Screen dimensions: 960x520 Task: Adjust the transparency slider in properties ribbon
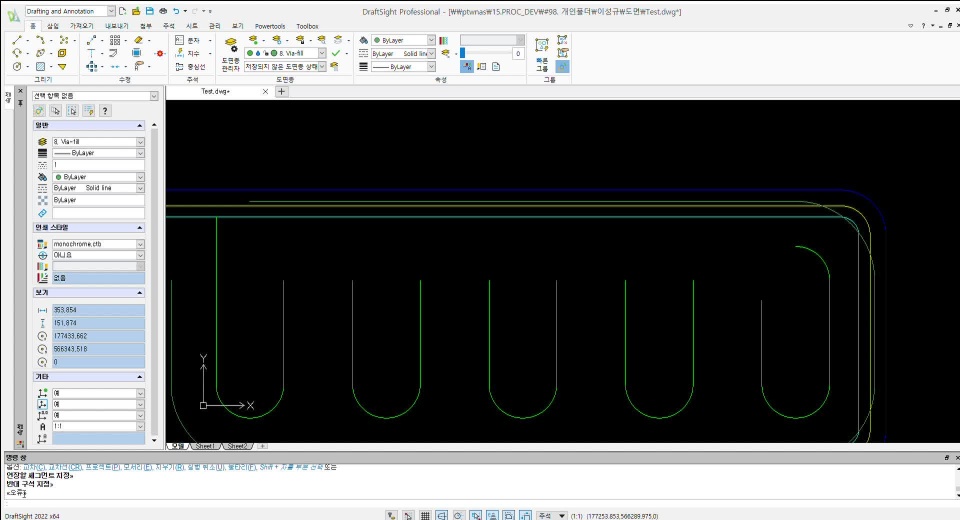pos(463,53)
